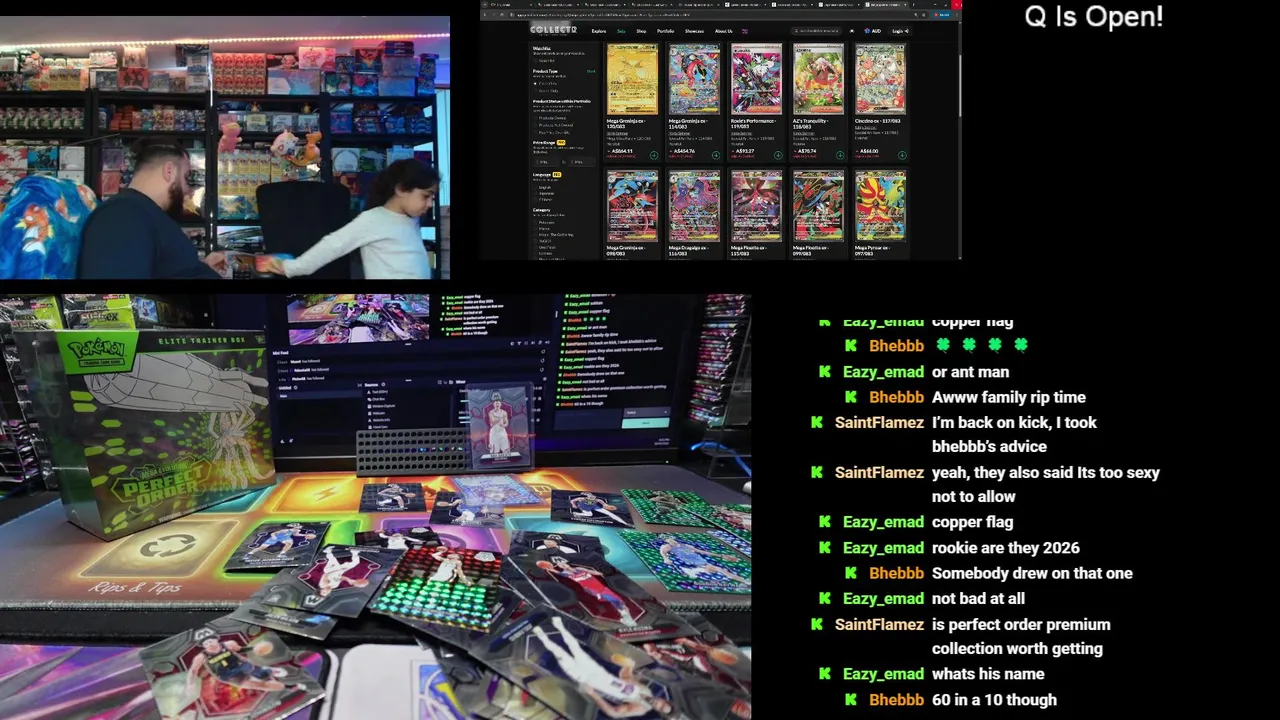
Task: Click the A$70.74 price
Action: 807,151
